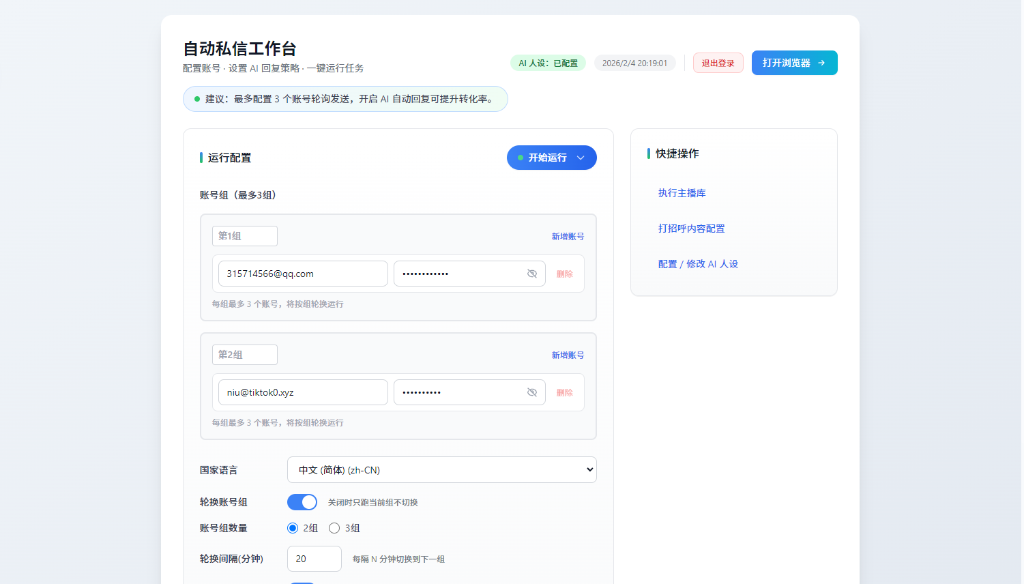Expand the 开始运行 dropdown chevron
Viewport: 1024px width, 584px height.
coord(581,158)
